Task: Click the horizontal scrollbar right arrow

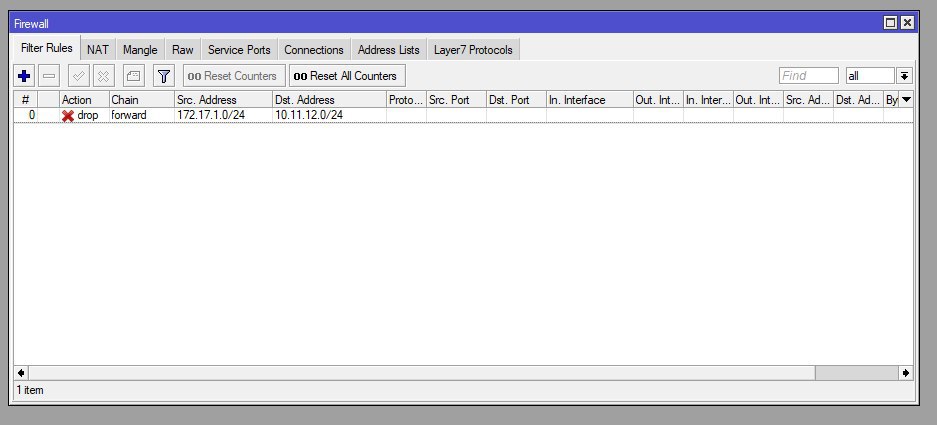Action: pos(906,373)
